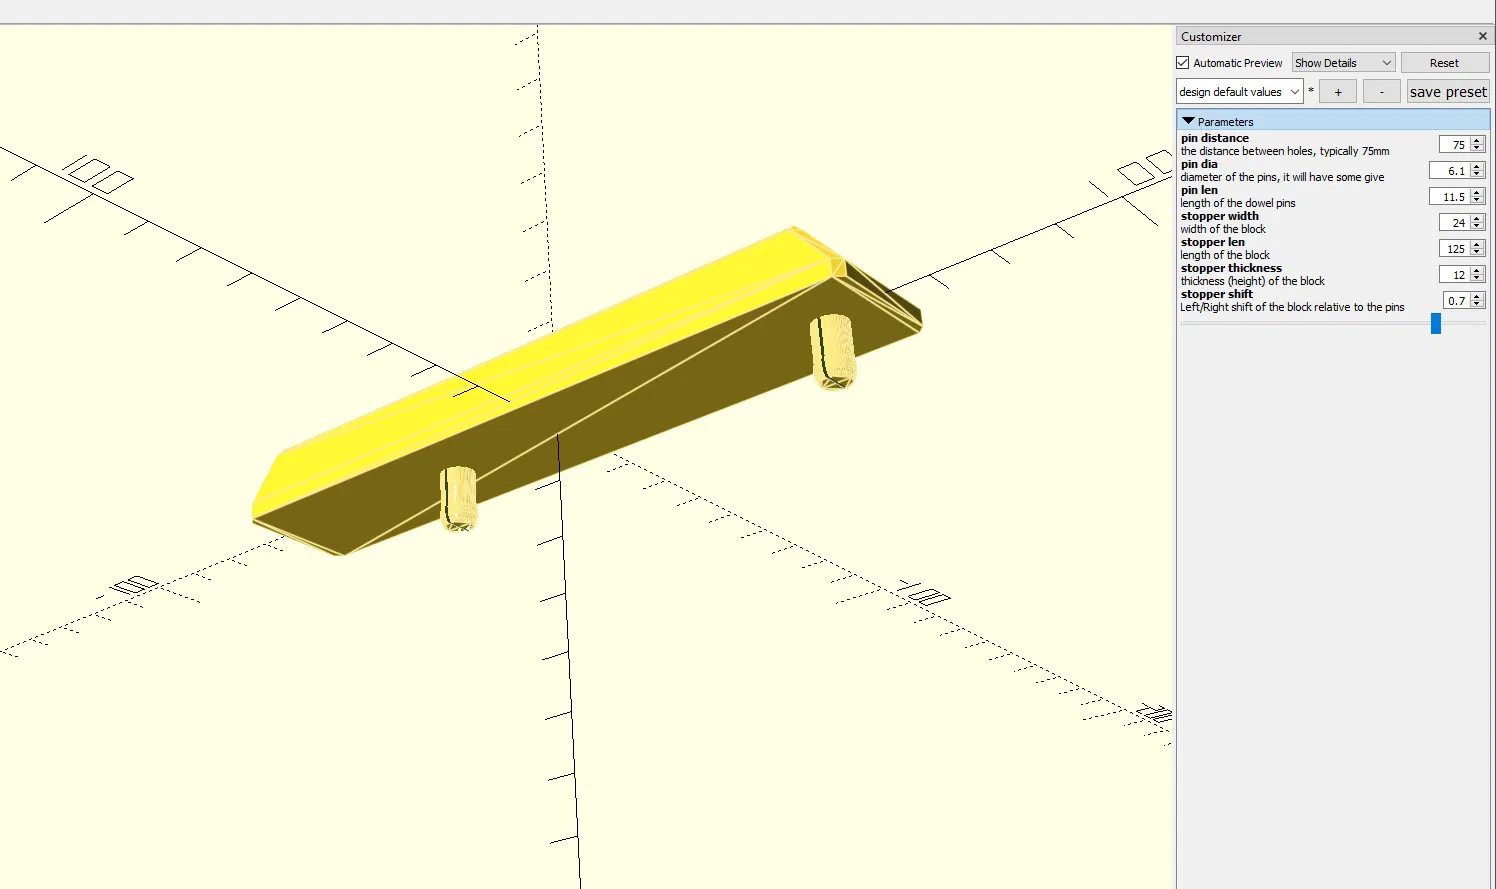Screen dimensions: 1496x889
Task: Collapse the Parameters section
Action: [x=1189, y=121]
